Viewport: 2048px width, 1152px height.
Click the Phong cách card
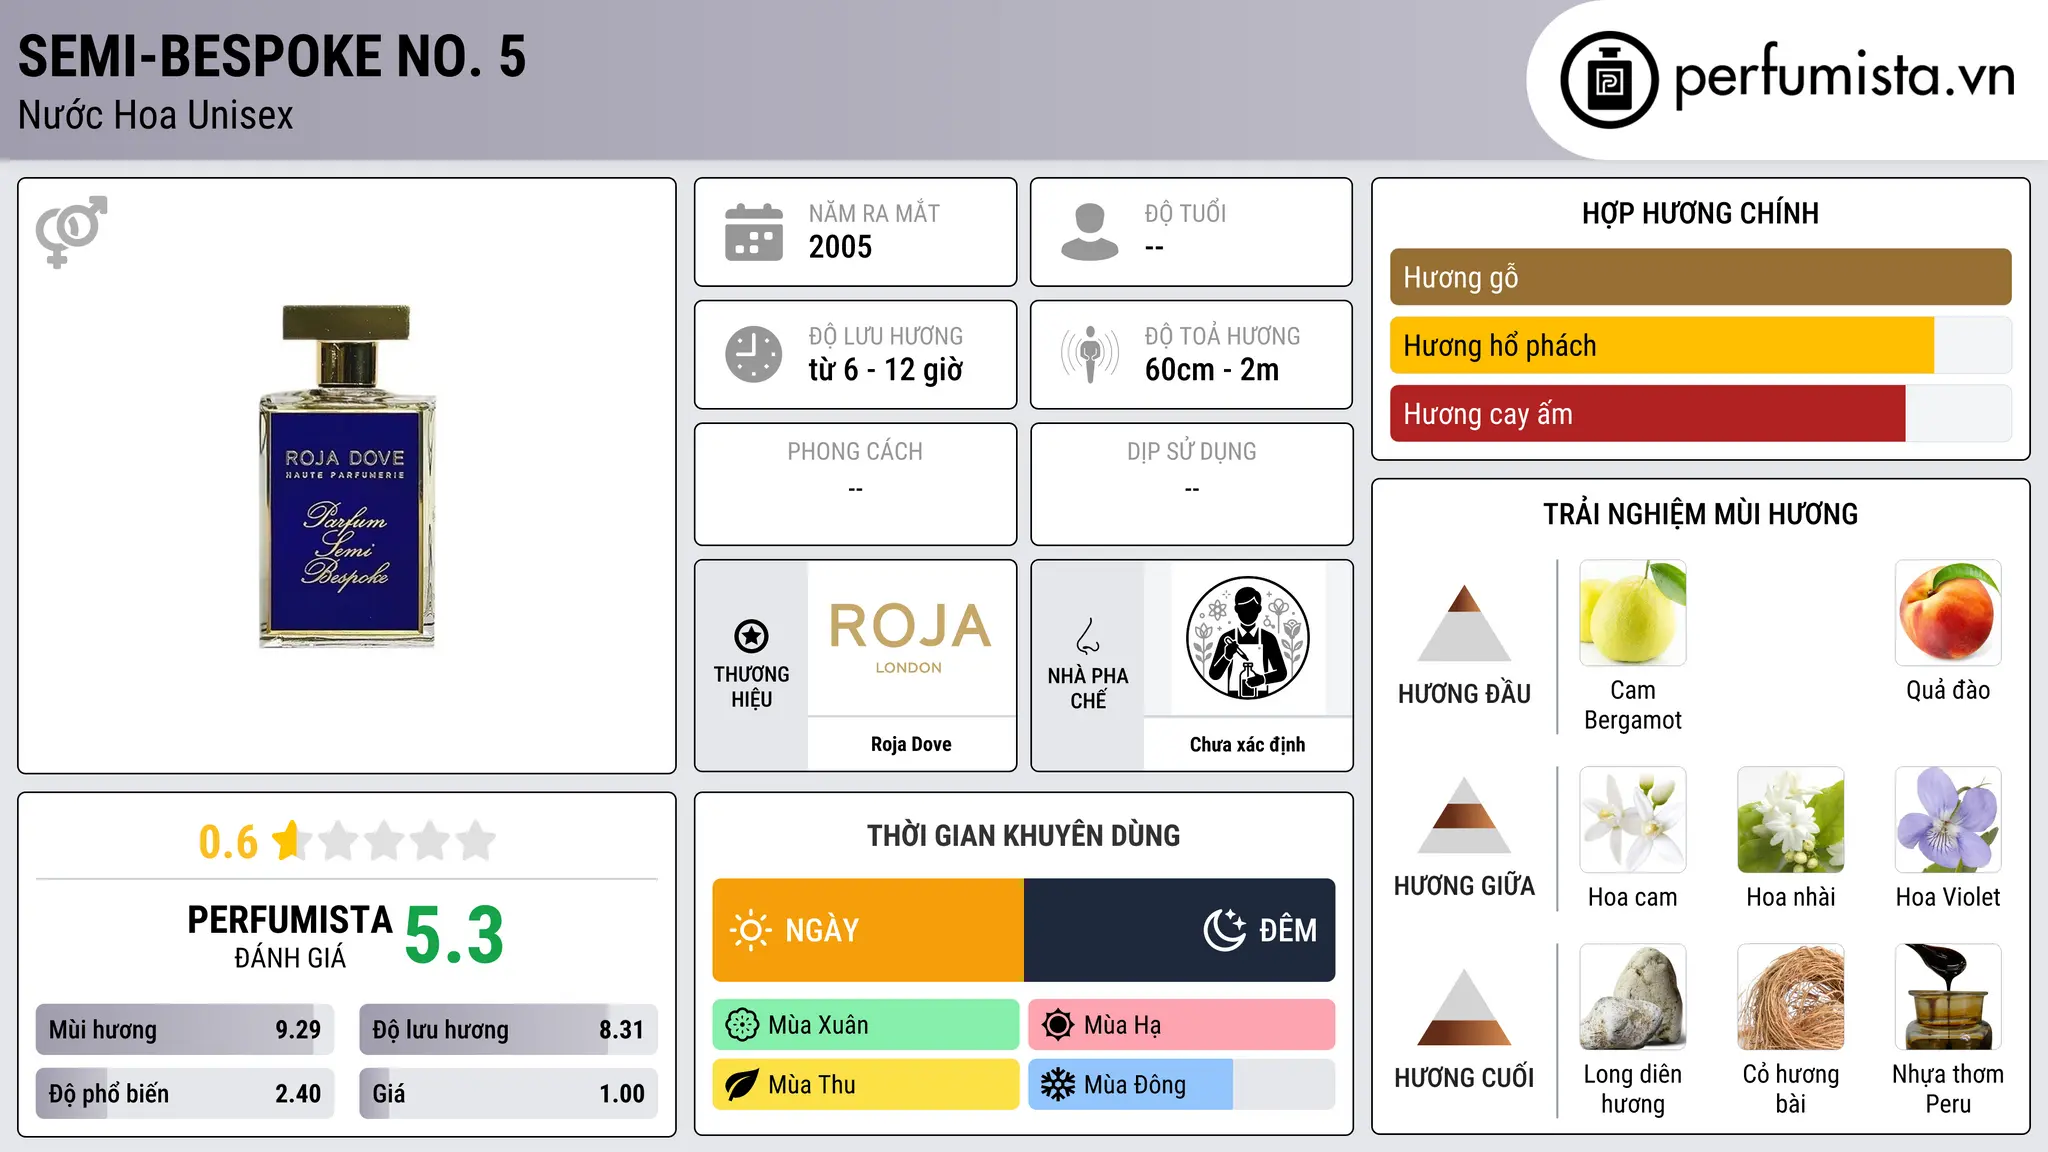tap(855, 484)
